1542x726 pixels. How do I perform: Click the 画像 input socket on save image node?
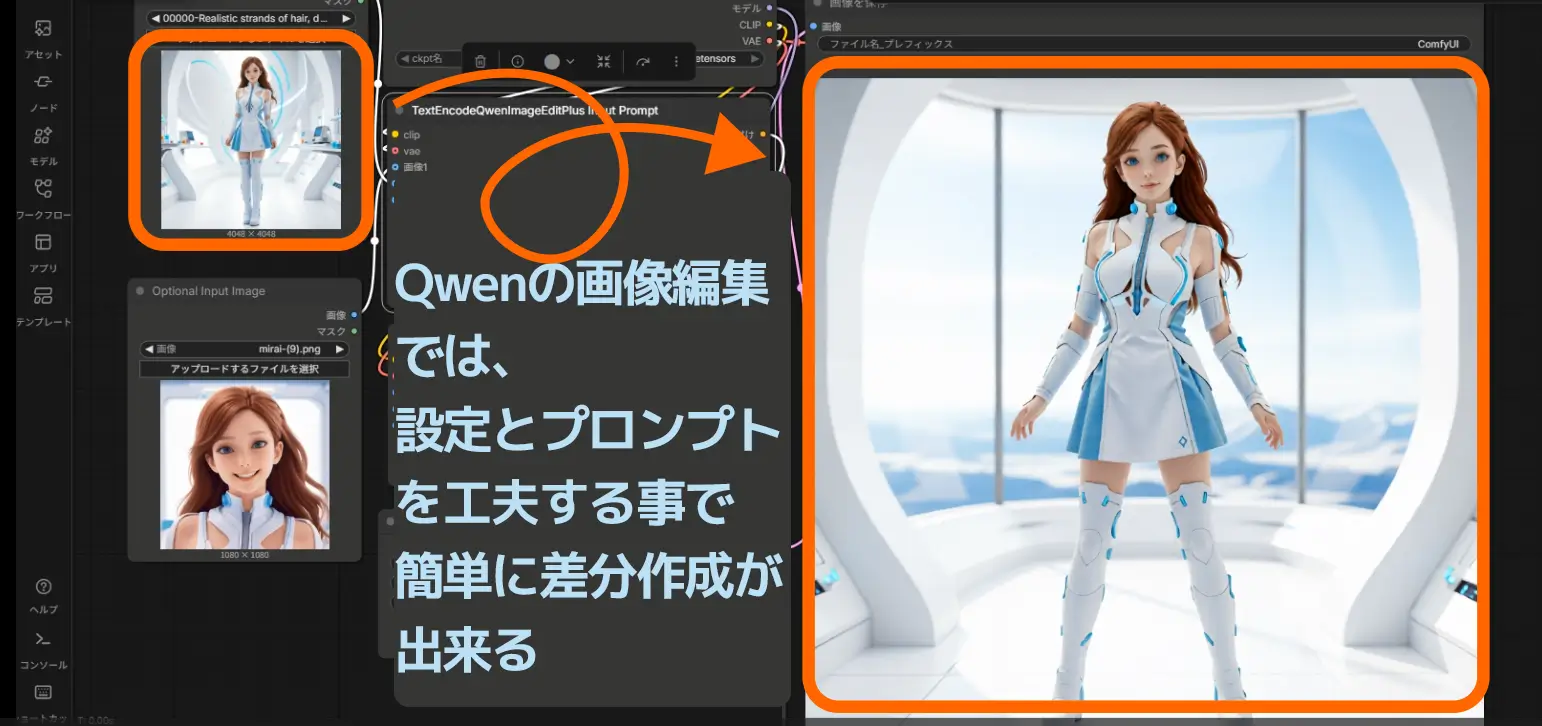pos(814,25)
